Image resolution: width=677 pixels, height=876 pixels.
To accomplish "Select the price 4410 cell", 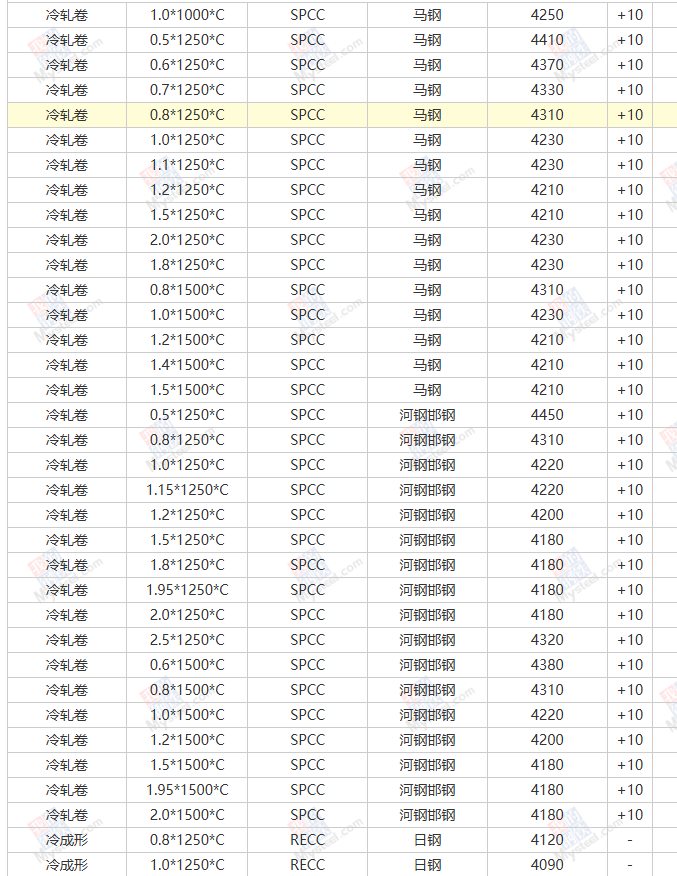I will [547, 40].
